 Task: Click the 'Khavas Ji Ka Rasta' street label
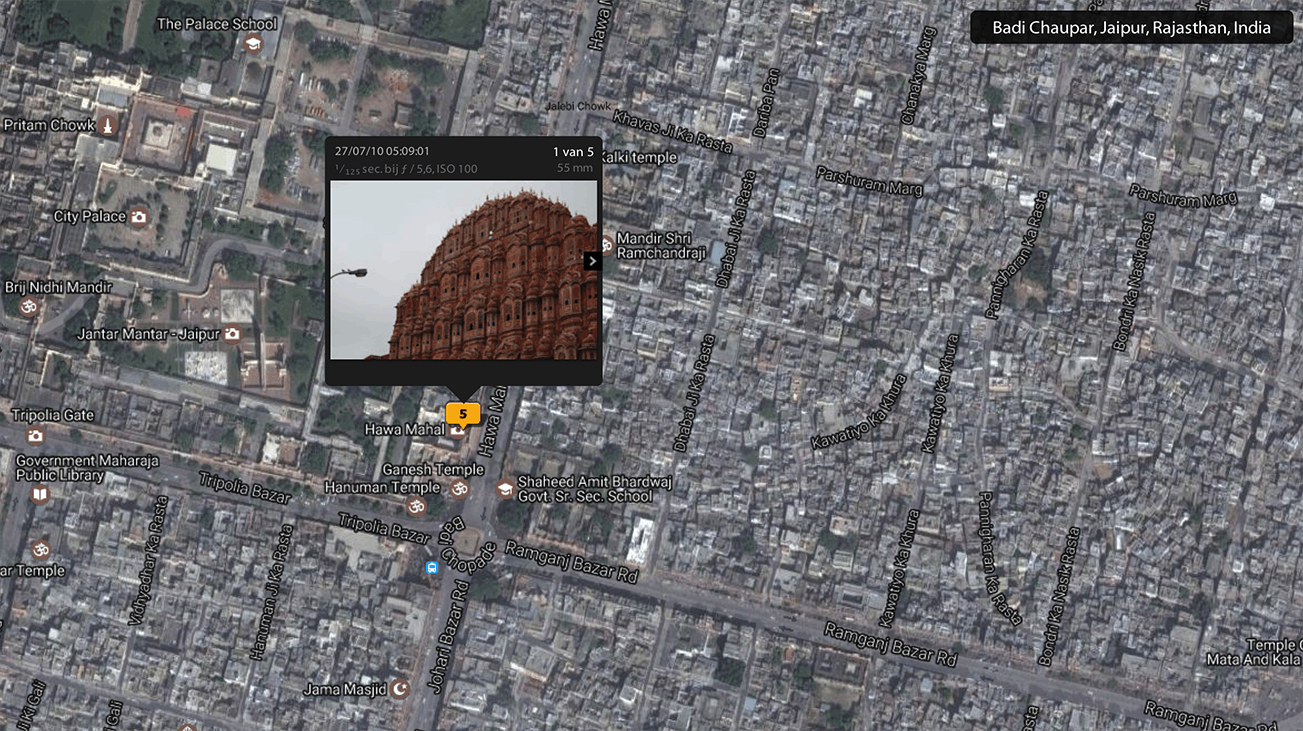[672, 131]
